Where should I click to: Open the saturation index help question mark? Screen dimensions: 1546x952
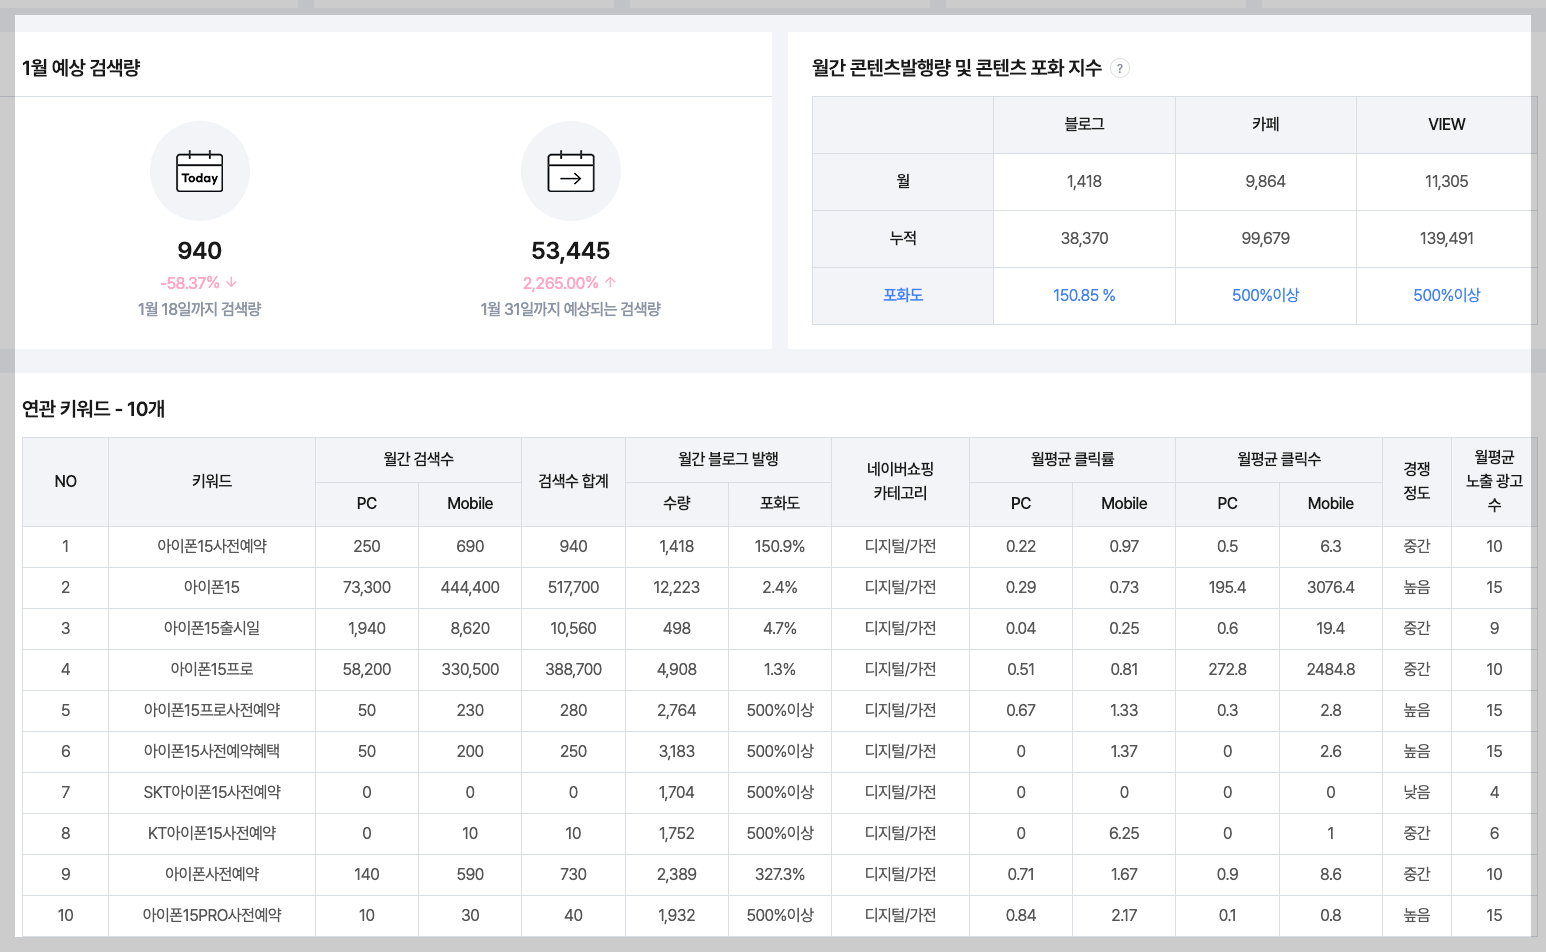[x=1120, y=68]
